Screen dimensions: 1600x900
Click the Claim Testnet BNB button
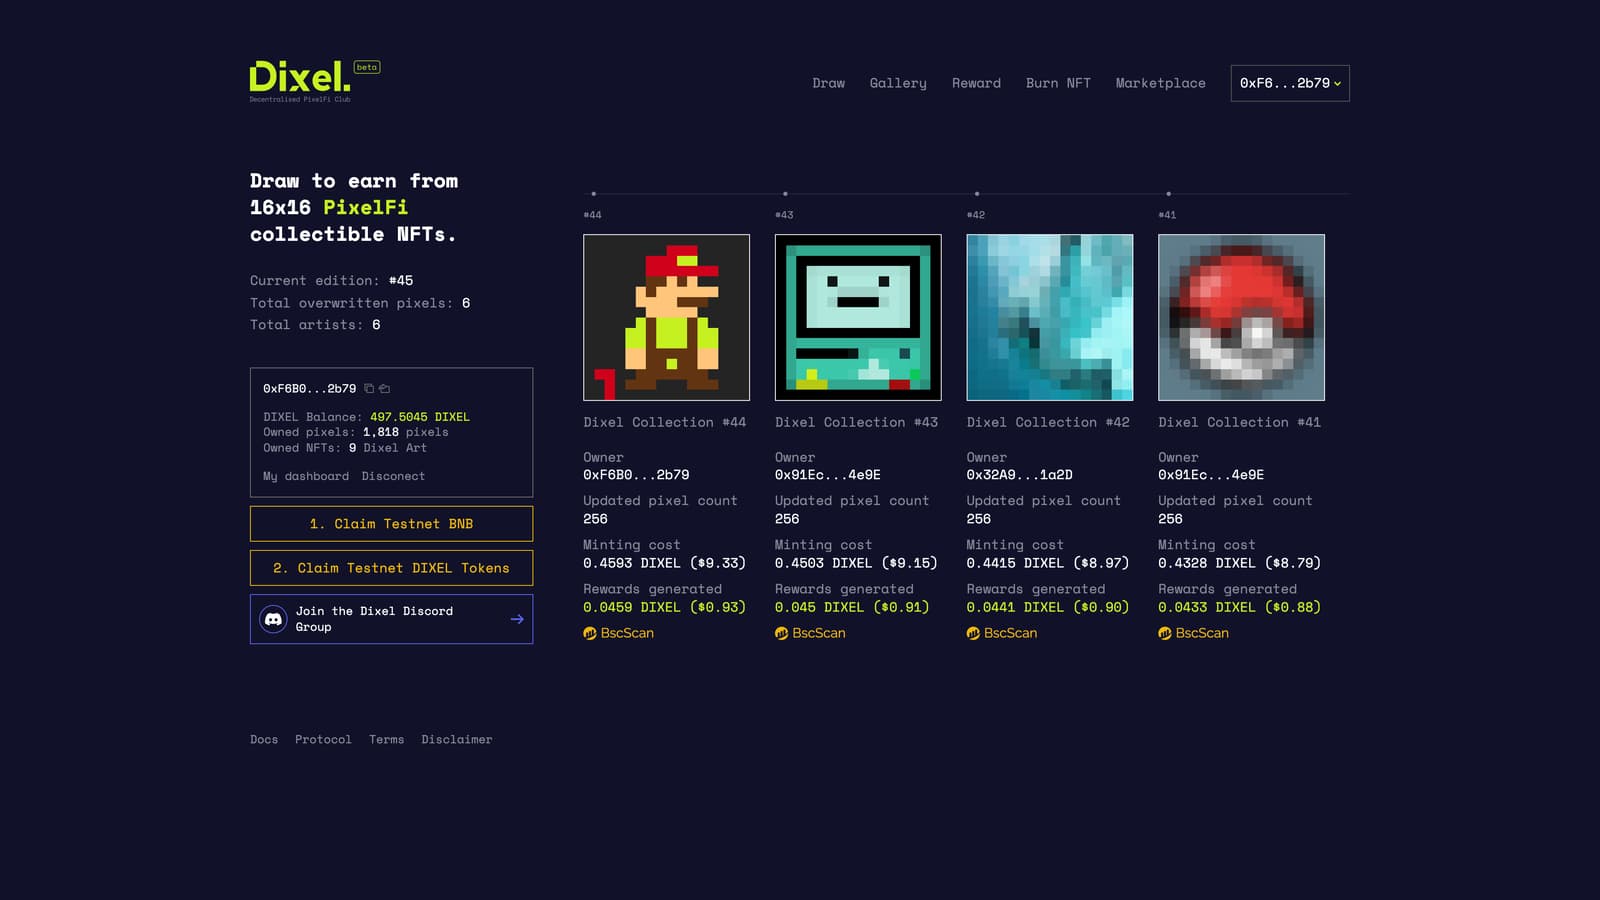[391, 524]
